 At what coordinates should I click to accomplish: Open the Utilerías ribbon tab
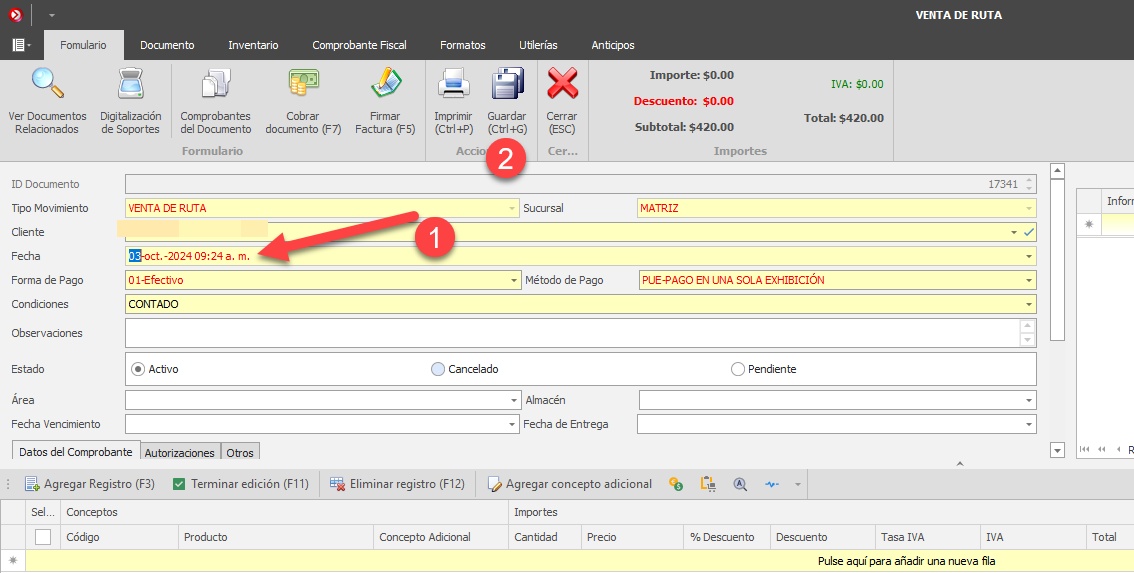pyautogui.click(x=538, y=45)
